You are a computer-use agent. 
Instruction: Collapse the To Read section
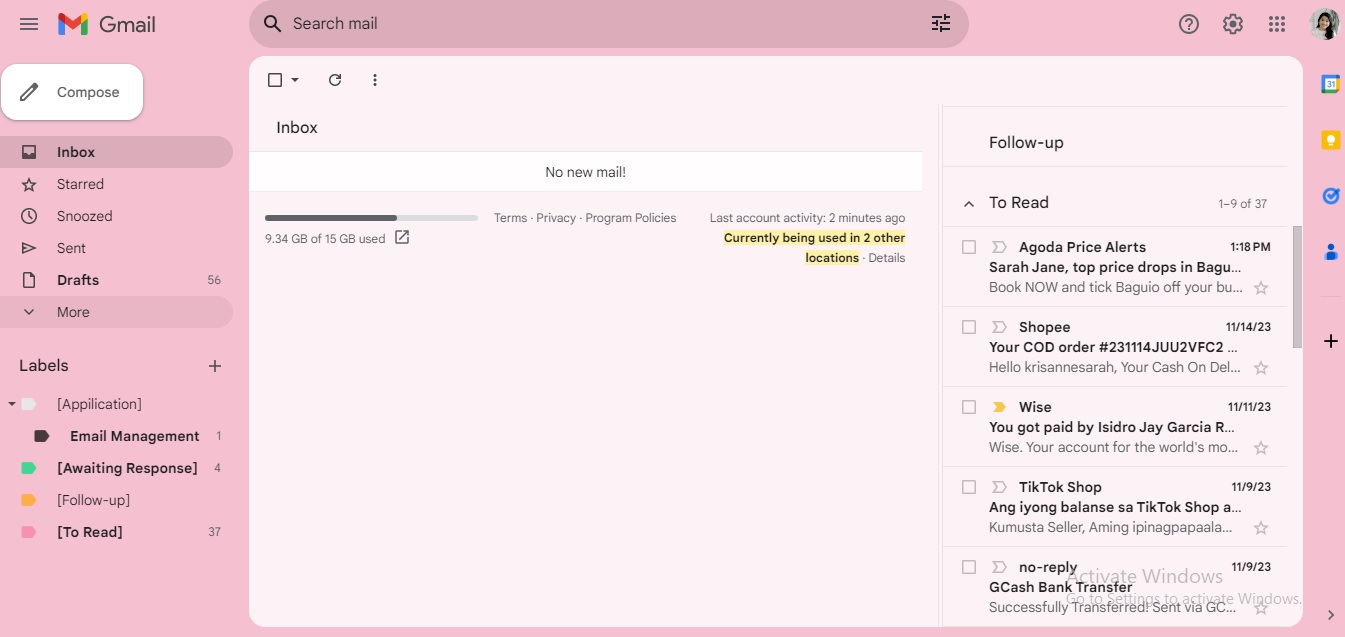(968, 203)
